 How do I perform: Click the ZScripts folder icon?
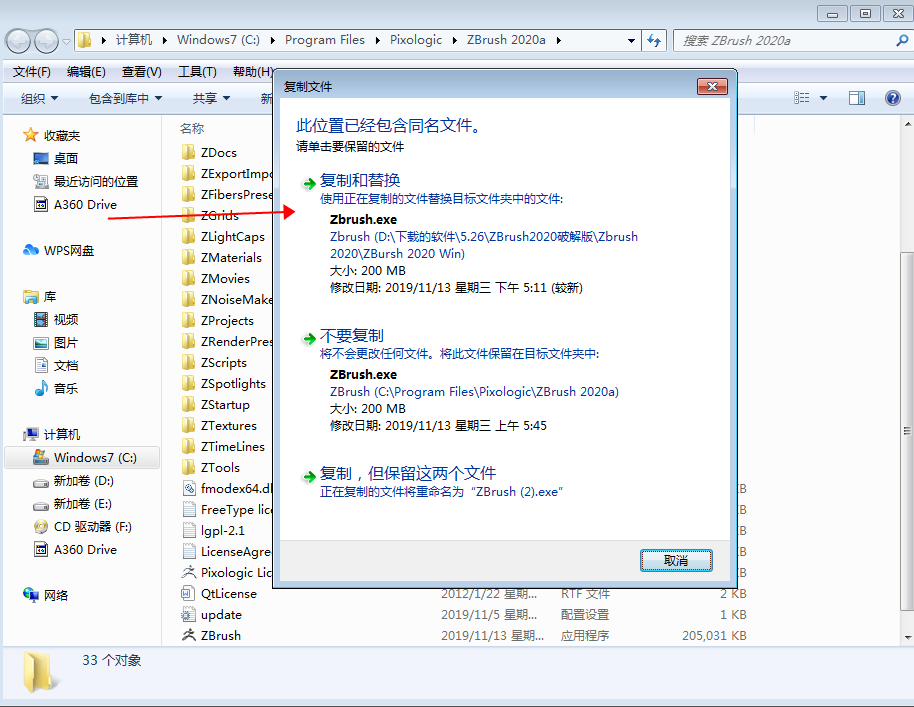pyautogui.click(x=188, y=362)
